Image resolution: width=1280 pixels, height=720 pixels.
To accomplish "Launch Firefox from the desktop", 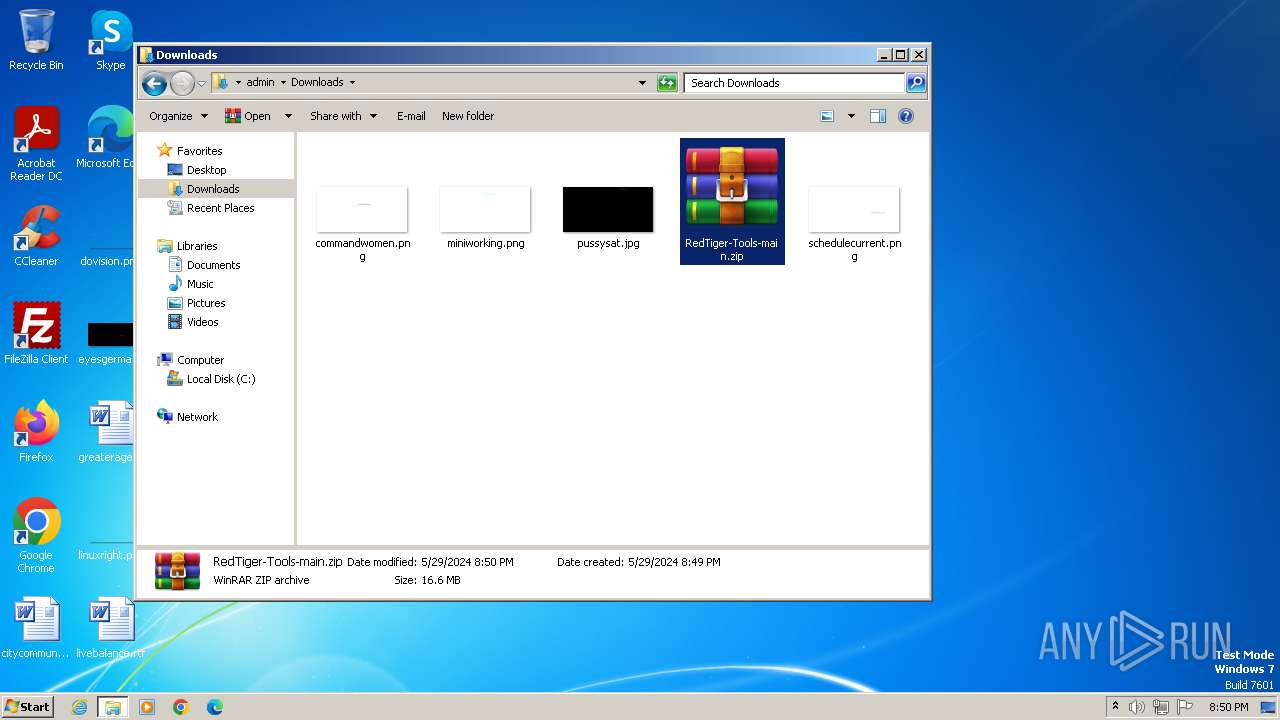I will pos(36,431).
